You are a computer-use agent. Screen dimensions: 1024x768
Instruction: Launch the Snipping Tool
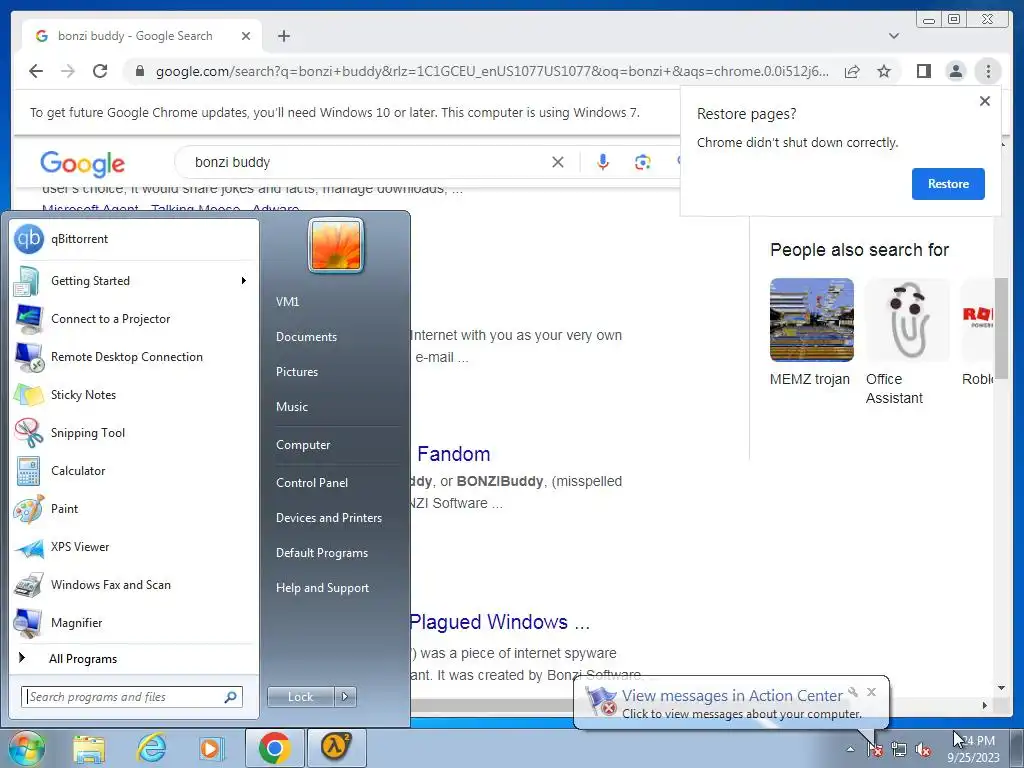tap(133, 432)
